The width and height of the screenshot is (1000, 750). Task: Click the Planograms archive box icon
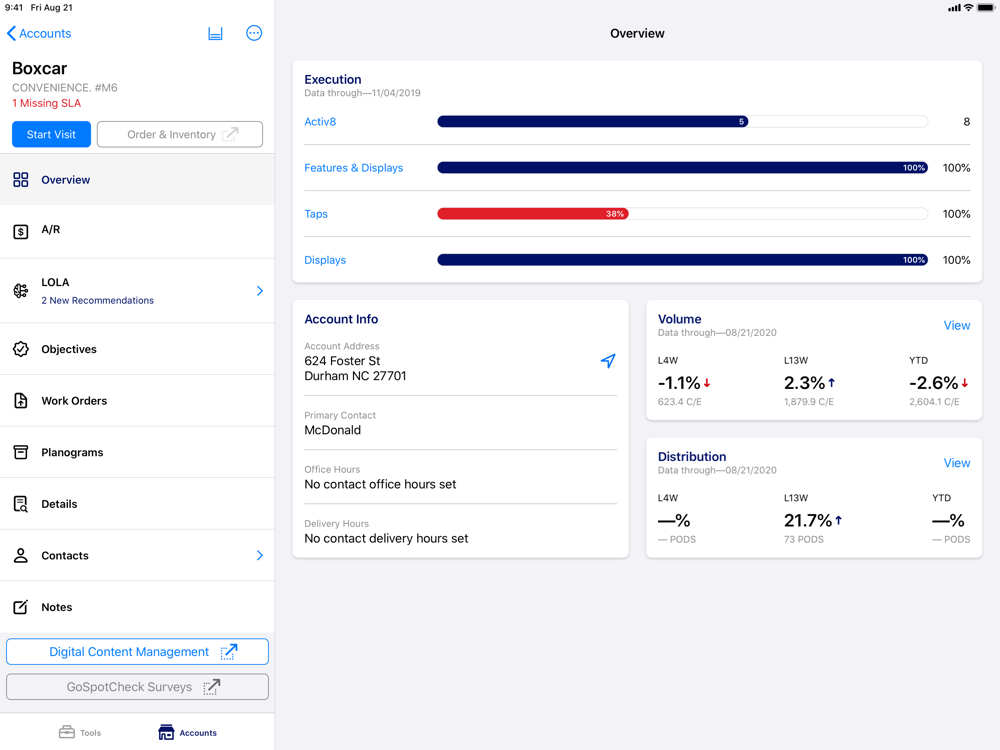point(21,452)
